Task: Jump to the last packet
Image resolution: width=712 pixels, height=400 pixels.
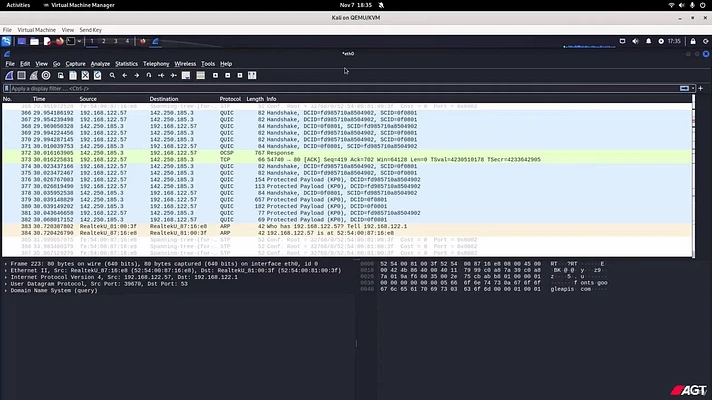Action: point(173,75)
